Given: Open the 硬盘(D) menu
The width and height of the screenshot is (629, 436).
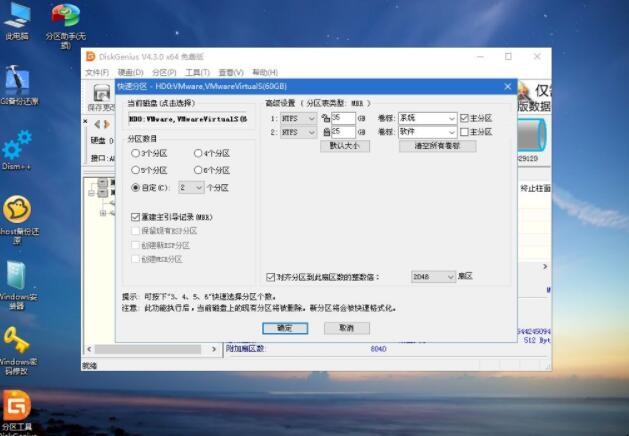Looking at the screenshot, I should click(130, 73).
